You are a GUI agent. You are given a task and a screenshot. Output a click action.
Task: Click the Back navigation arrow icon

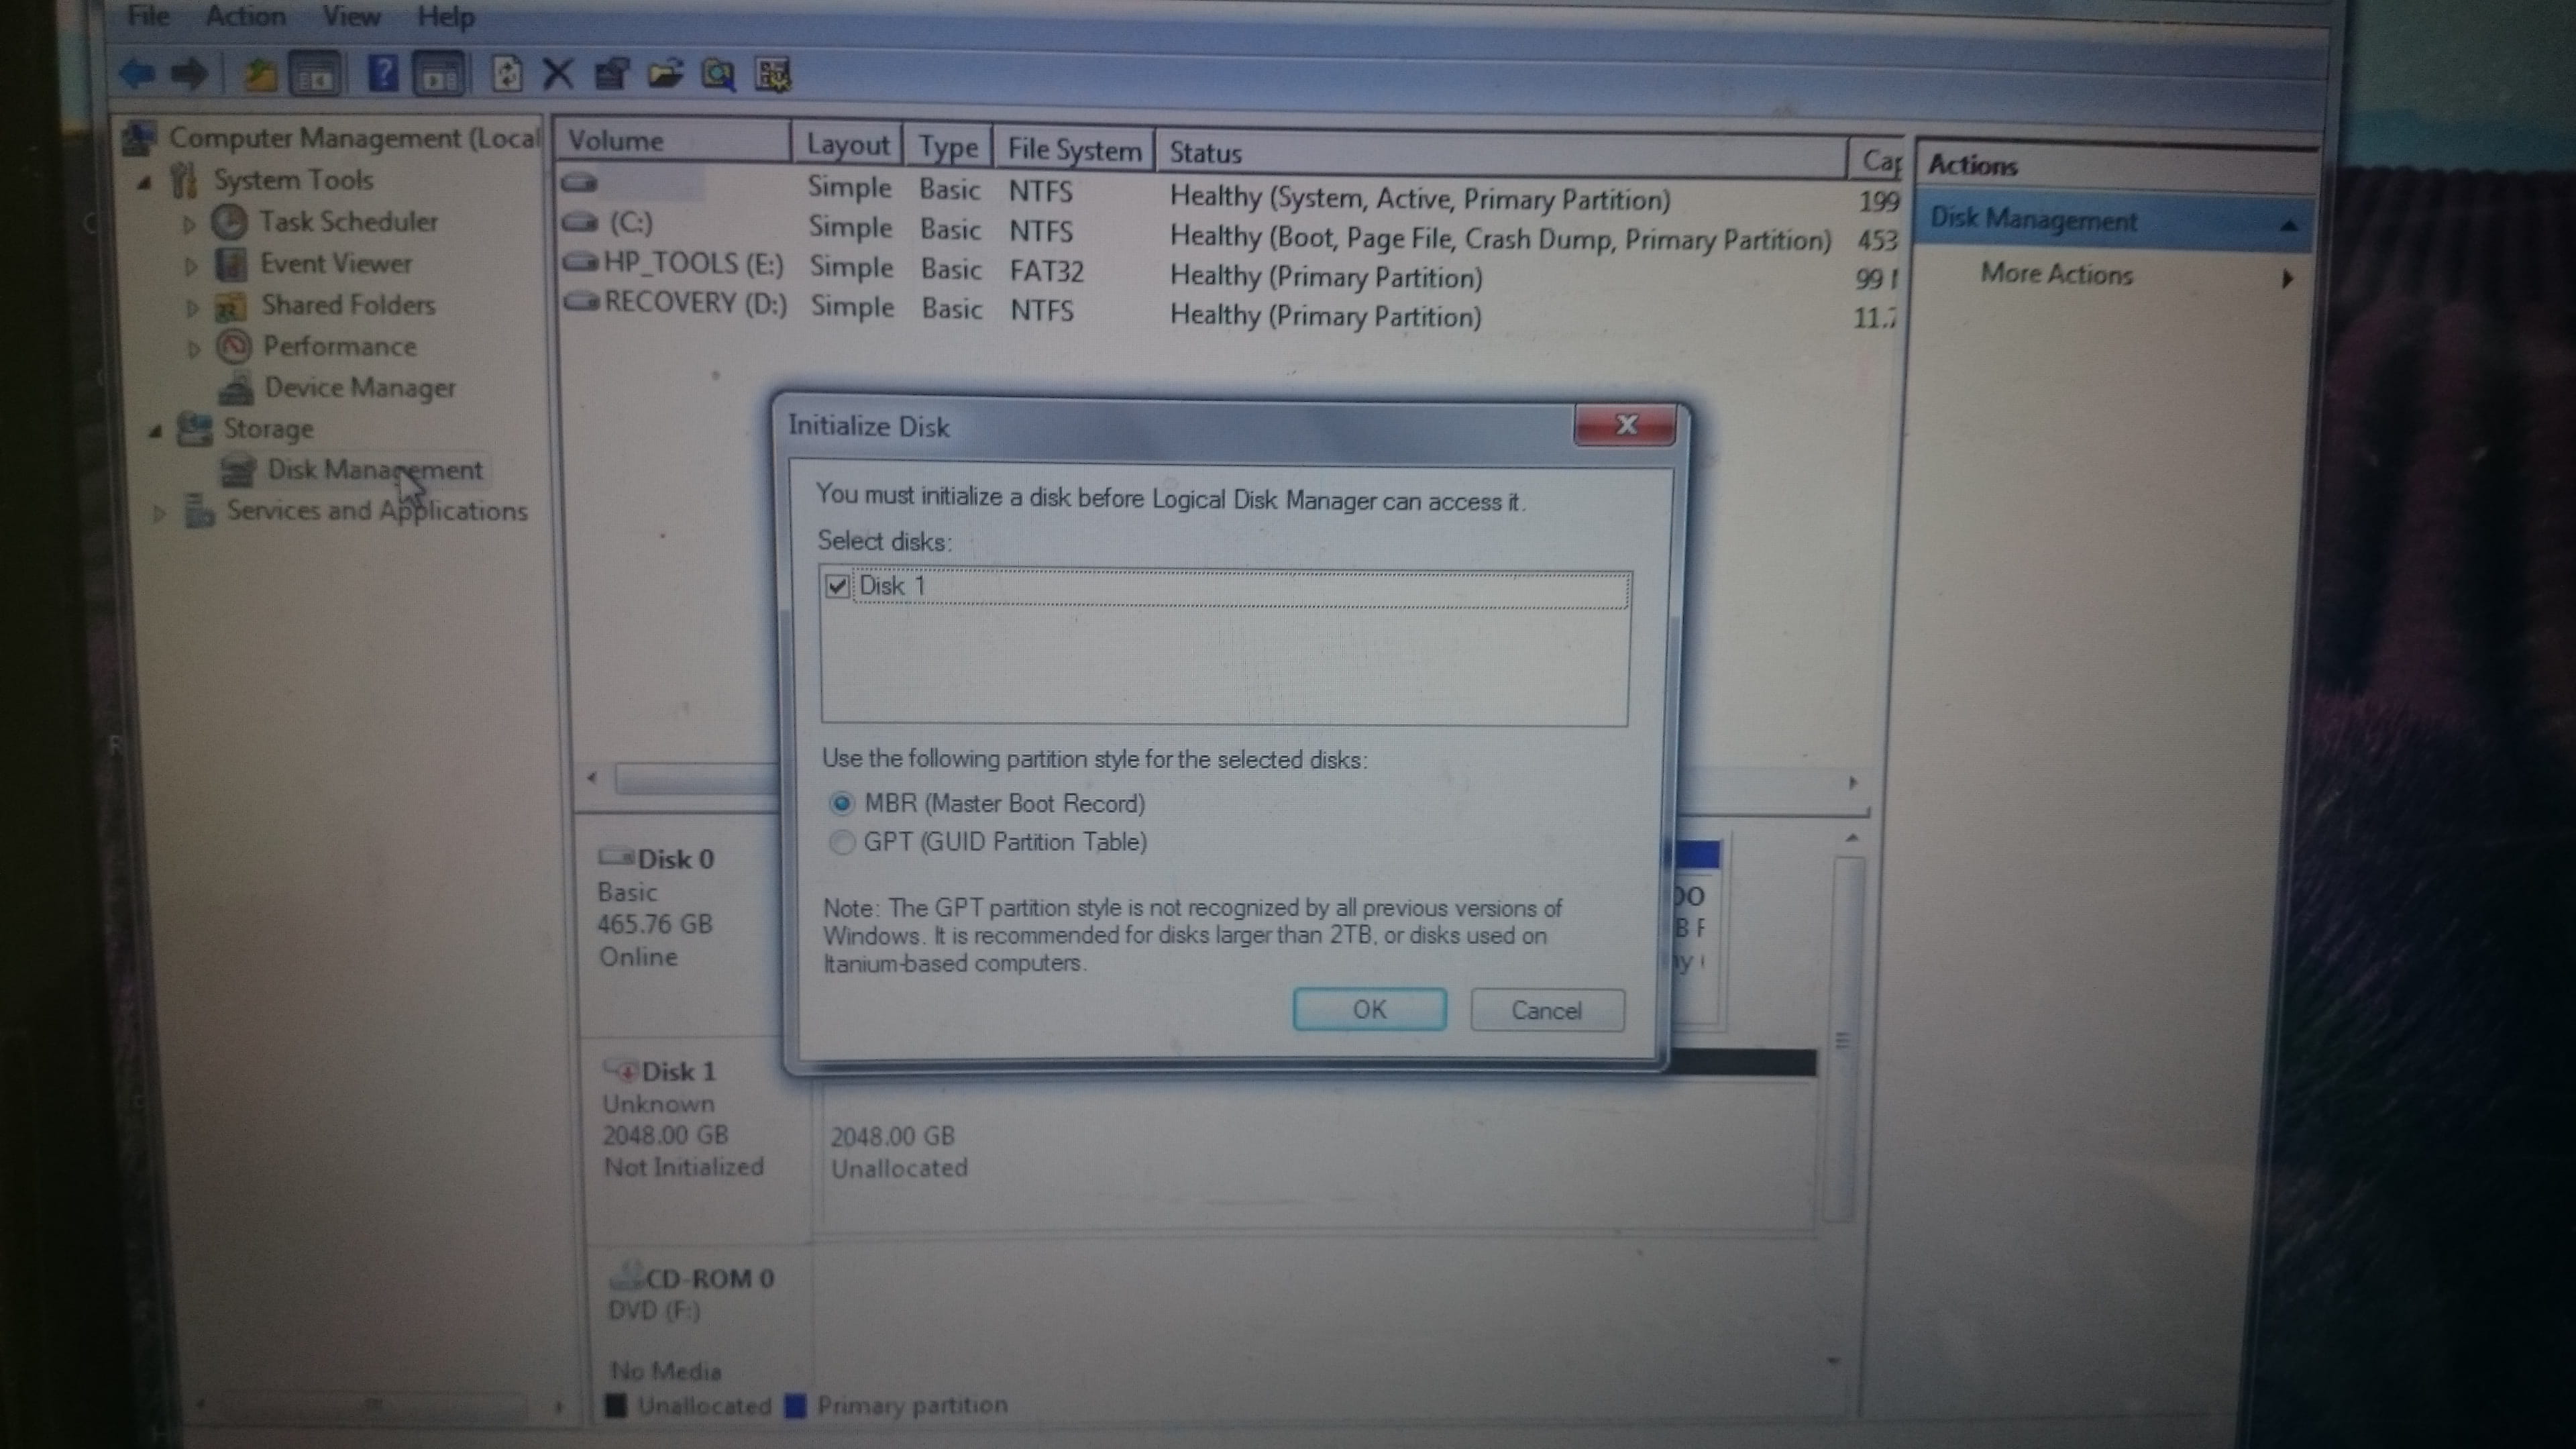136,74
